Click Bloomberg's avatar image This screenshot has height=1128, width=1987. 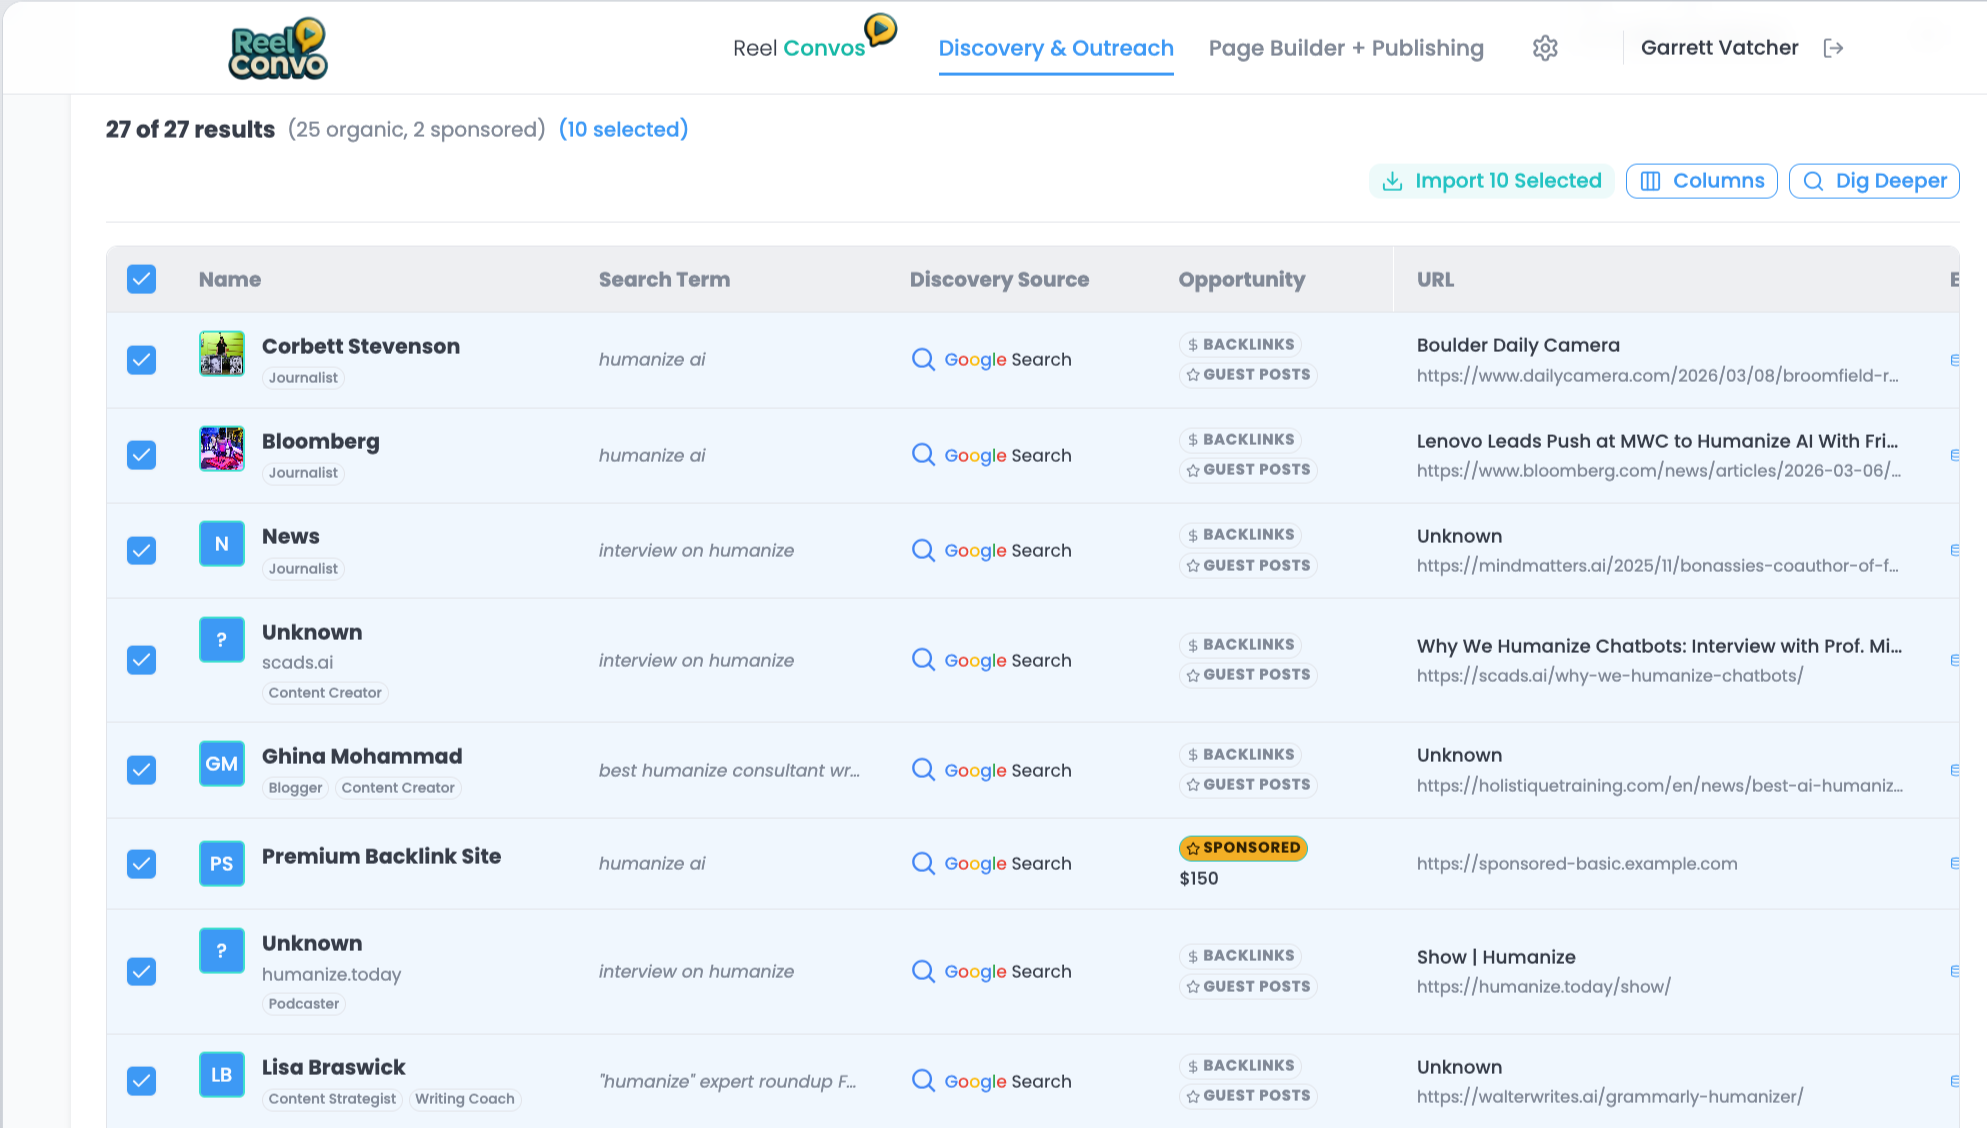point(222,449)
